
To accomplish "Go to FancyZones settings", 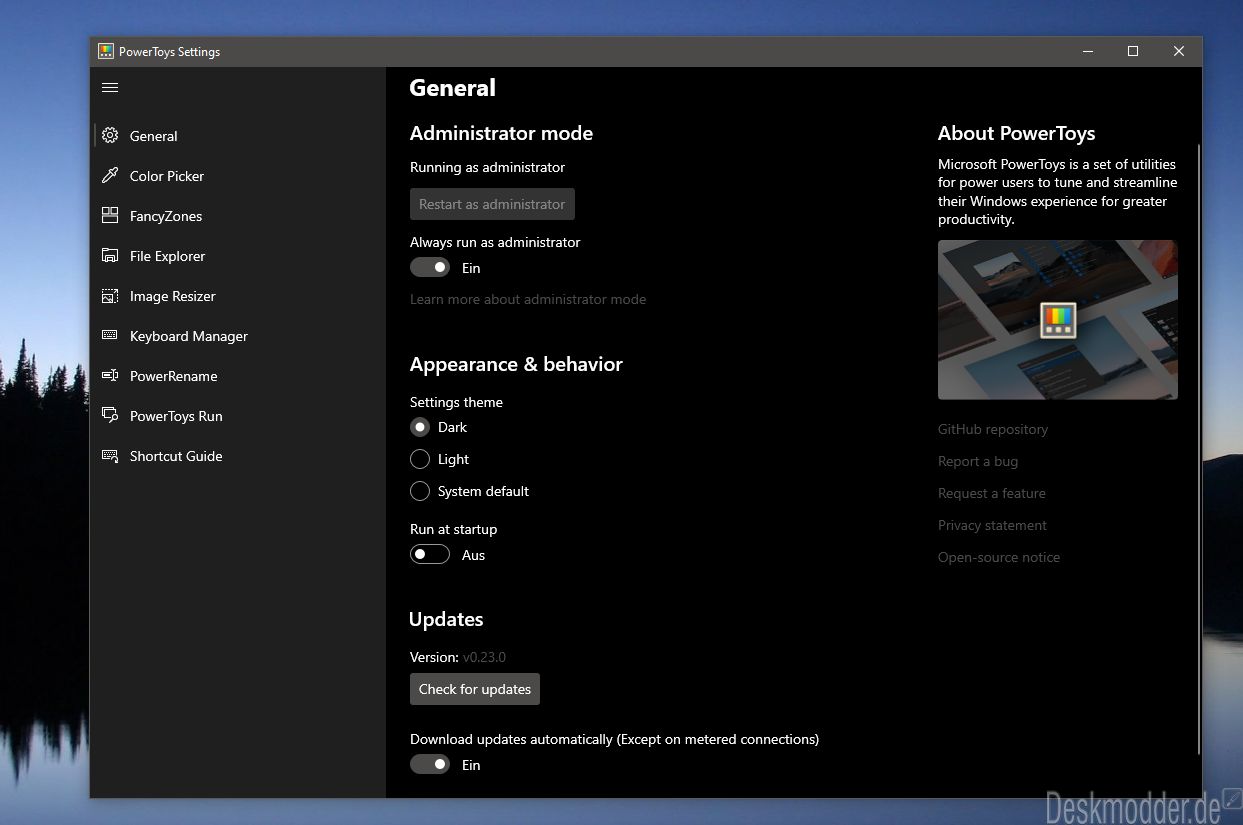I will coord(238,216).
